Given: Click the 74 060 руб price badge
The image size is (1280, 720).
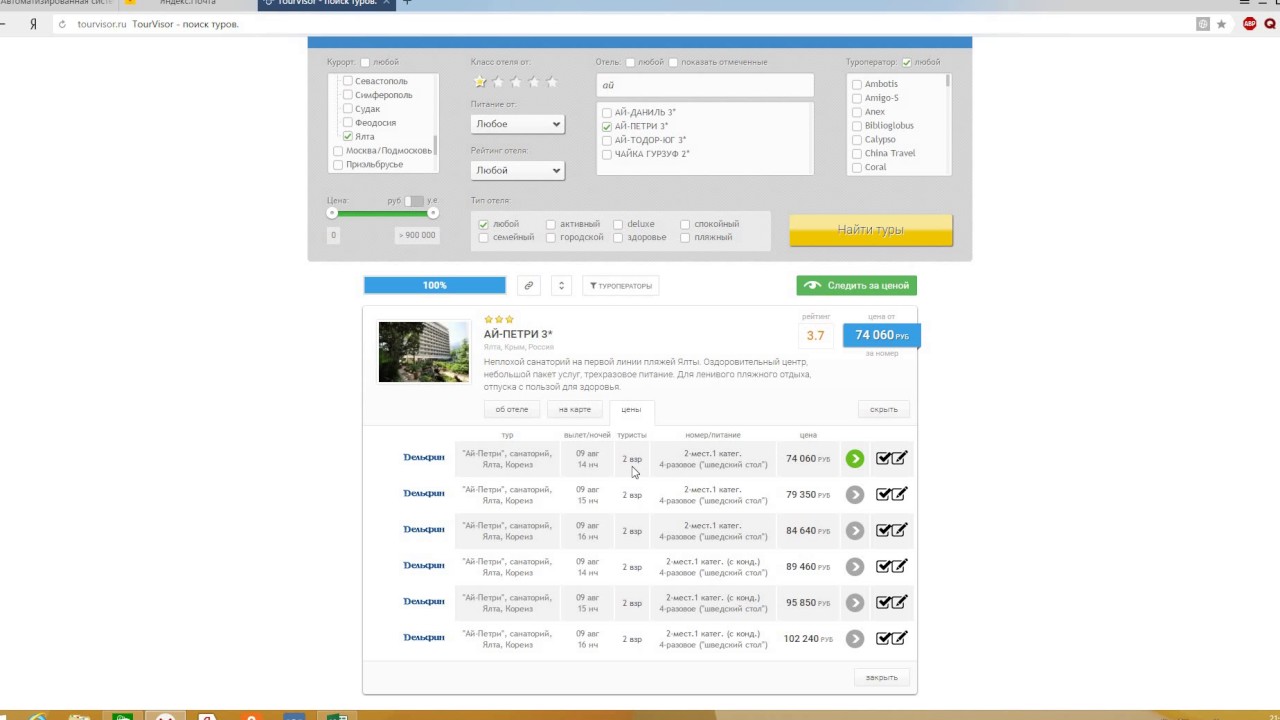Looking at the screenshot, I should tap(881, 335).
